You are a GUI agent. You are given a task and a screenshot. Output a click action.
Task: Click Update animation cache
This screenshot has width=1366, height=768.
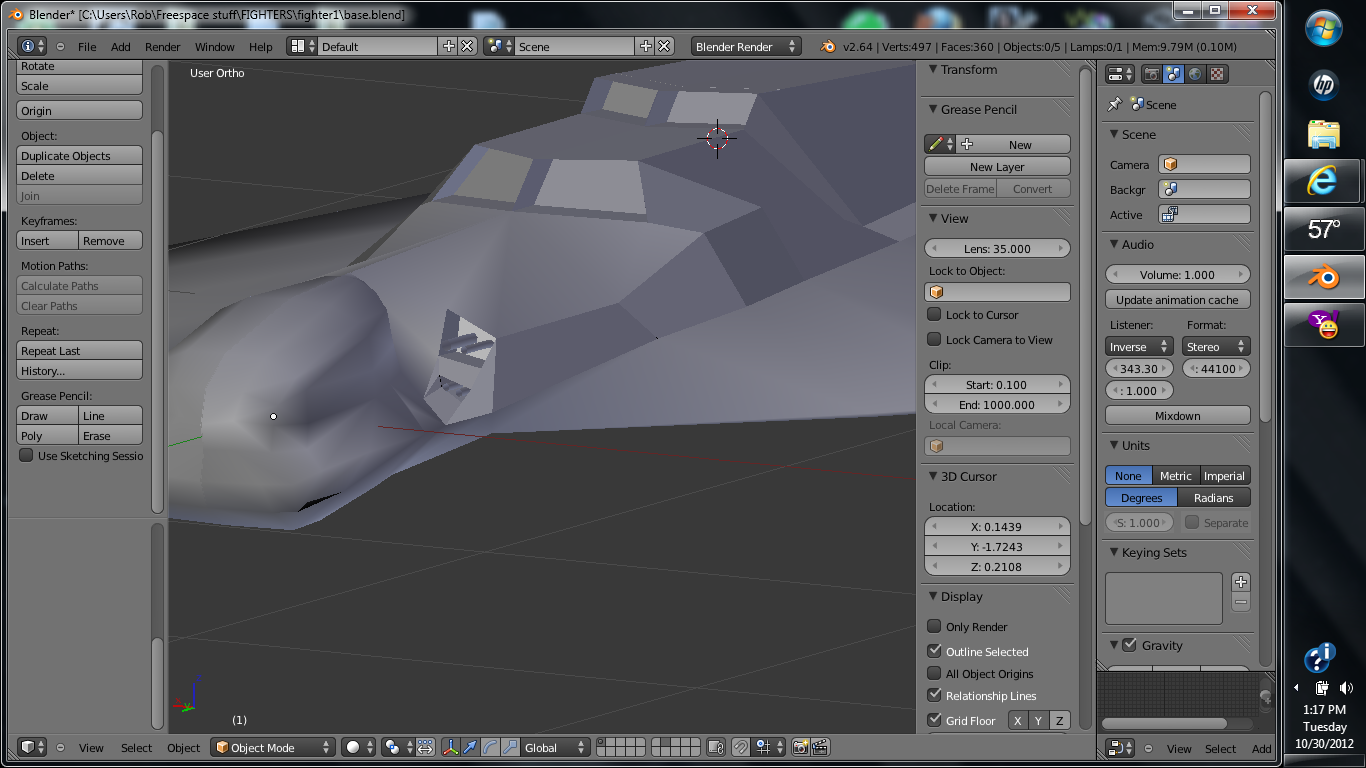point(1177,299)
